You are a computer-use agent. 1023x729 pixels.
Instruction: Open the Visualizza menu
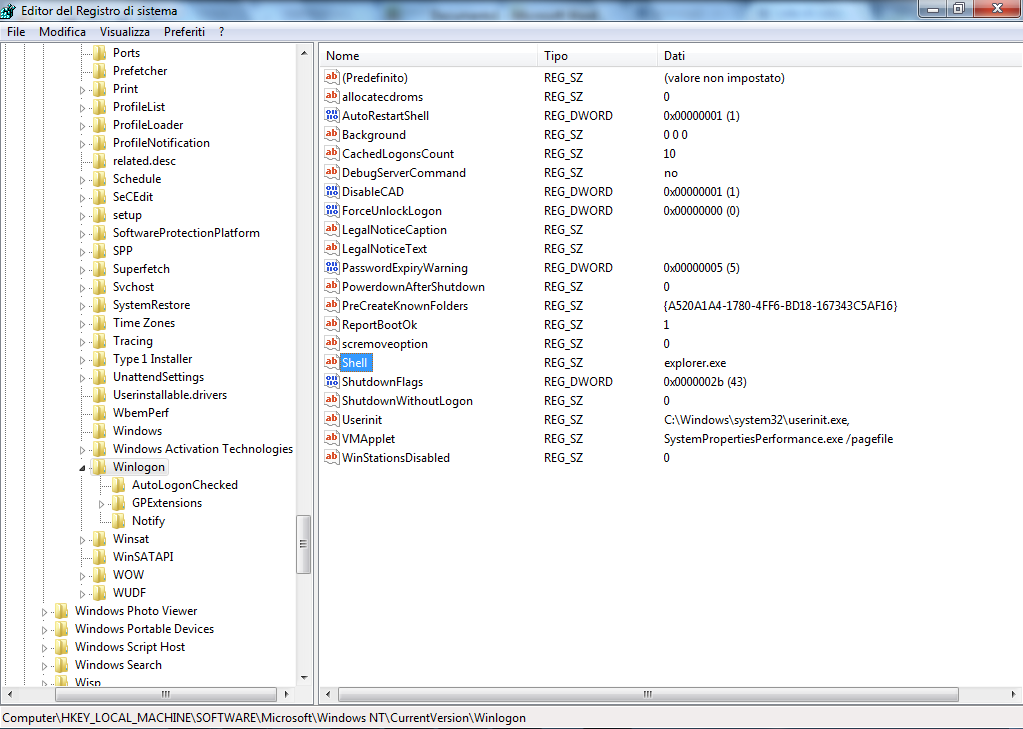coord(125,31)
